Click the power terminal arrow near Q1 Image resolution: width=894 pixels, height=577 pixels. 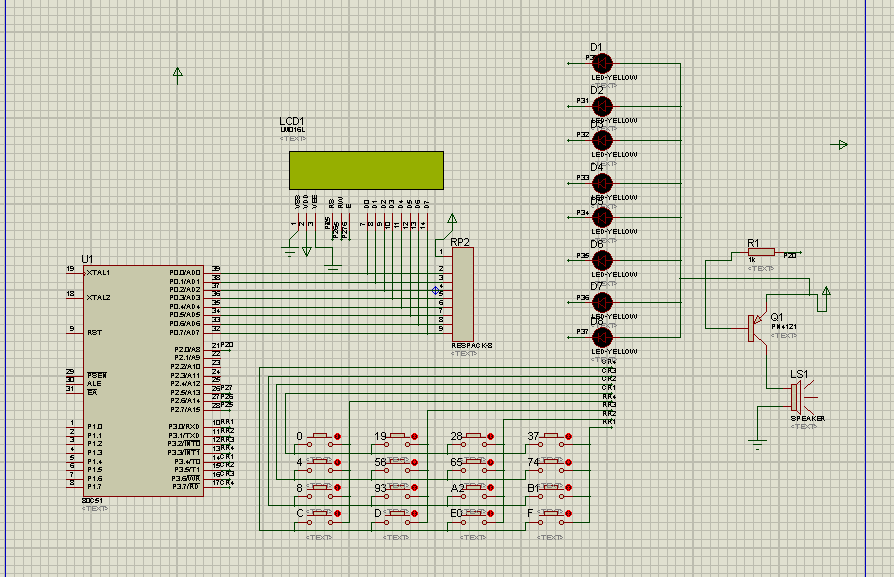coord(825,292)
